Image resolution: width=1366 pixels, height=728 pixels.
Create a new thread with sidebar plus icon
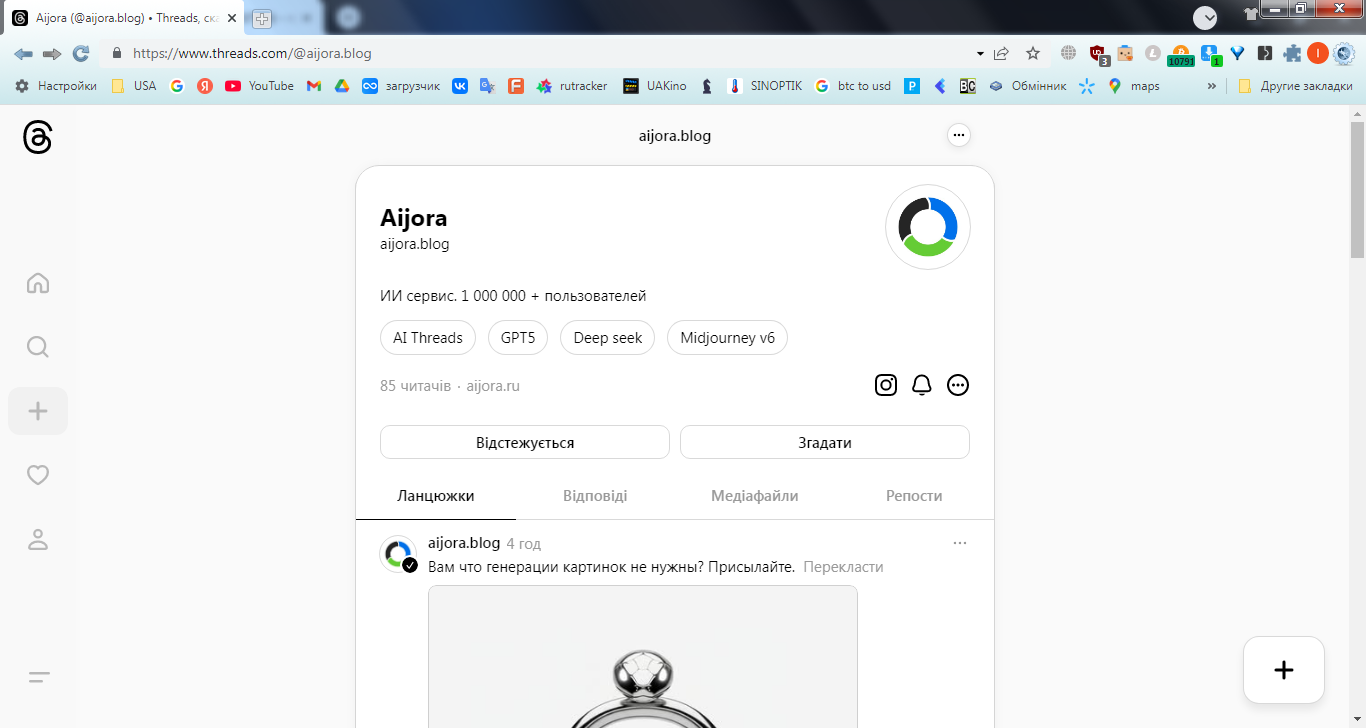pos(38,411)
